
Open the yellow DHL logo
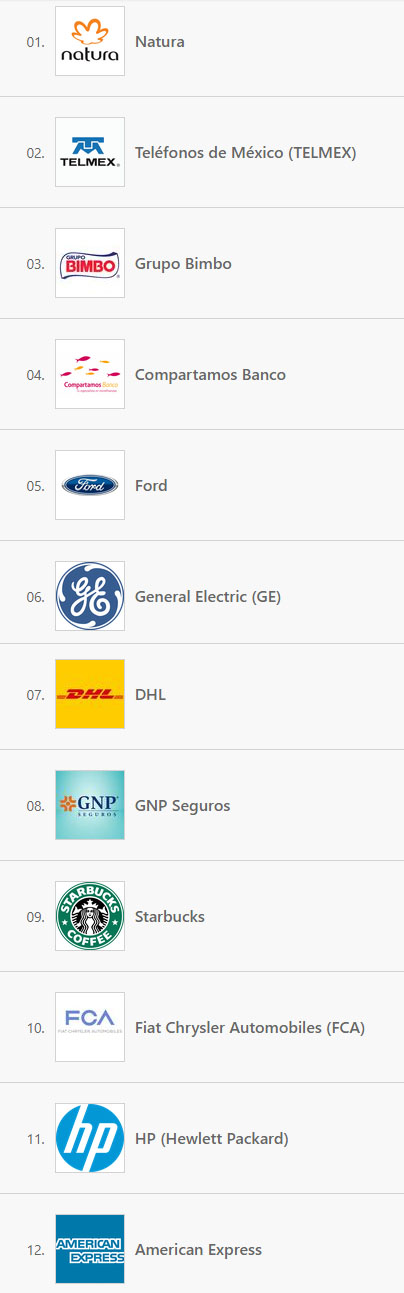90,694
